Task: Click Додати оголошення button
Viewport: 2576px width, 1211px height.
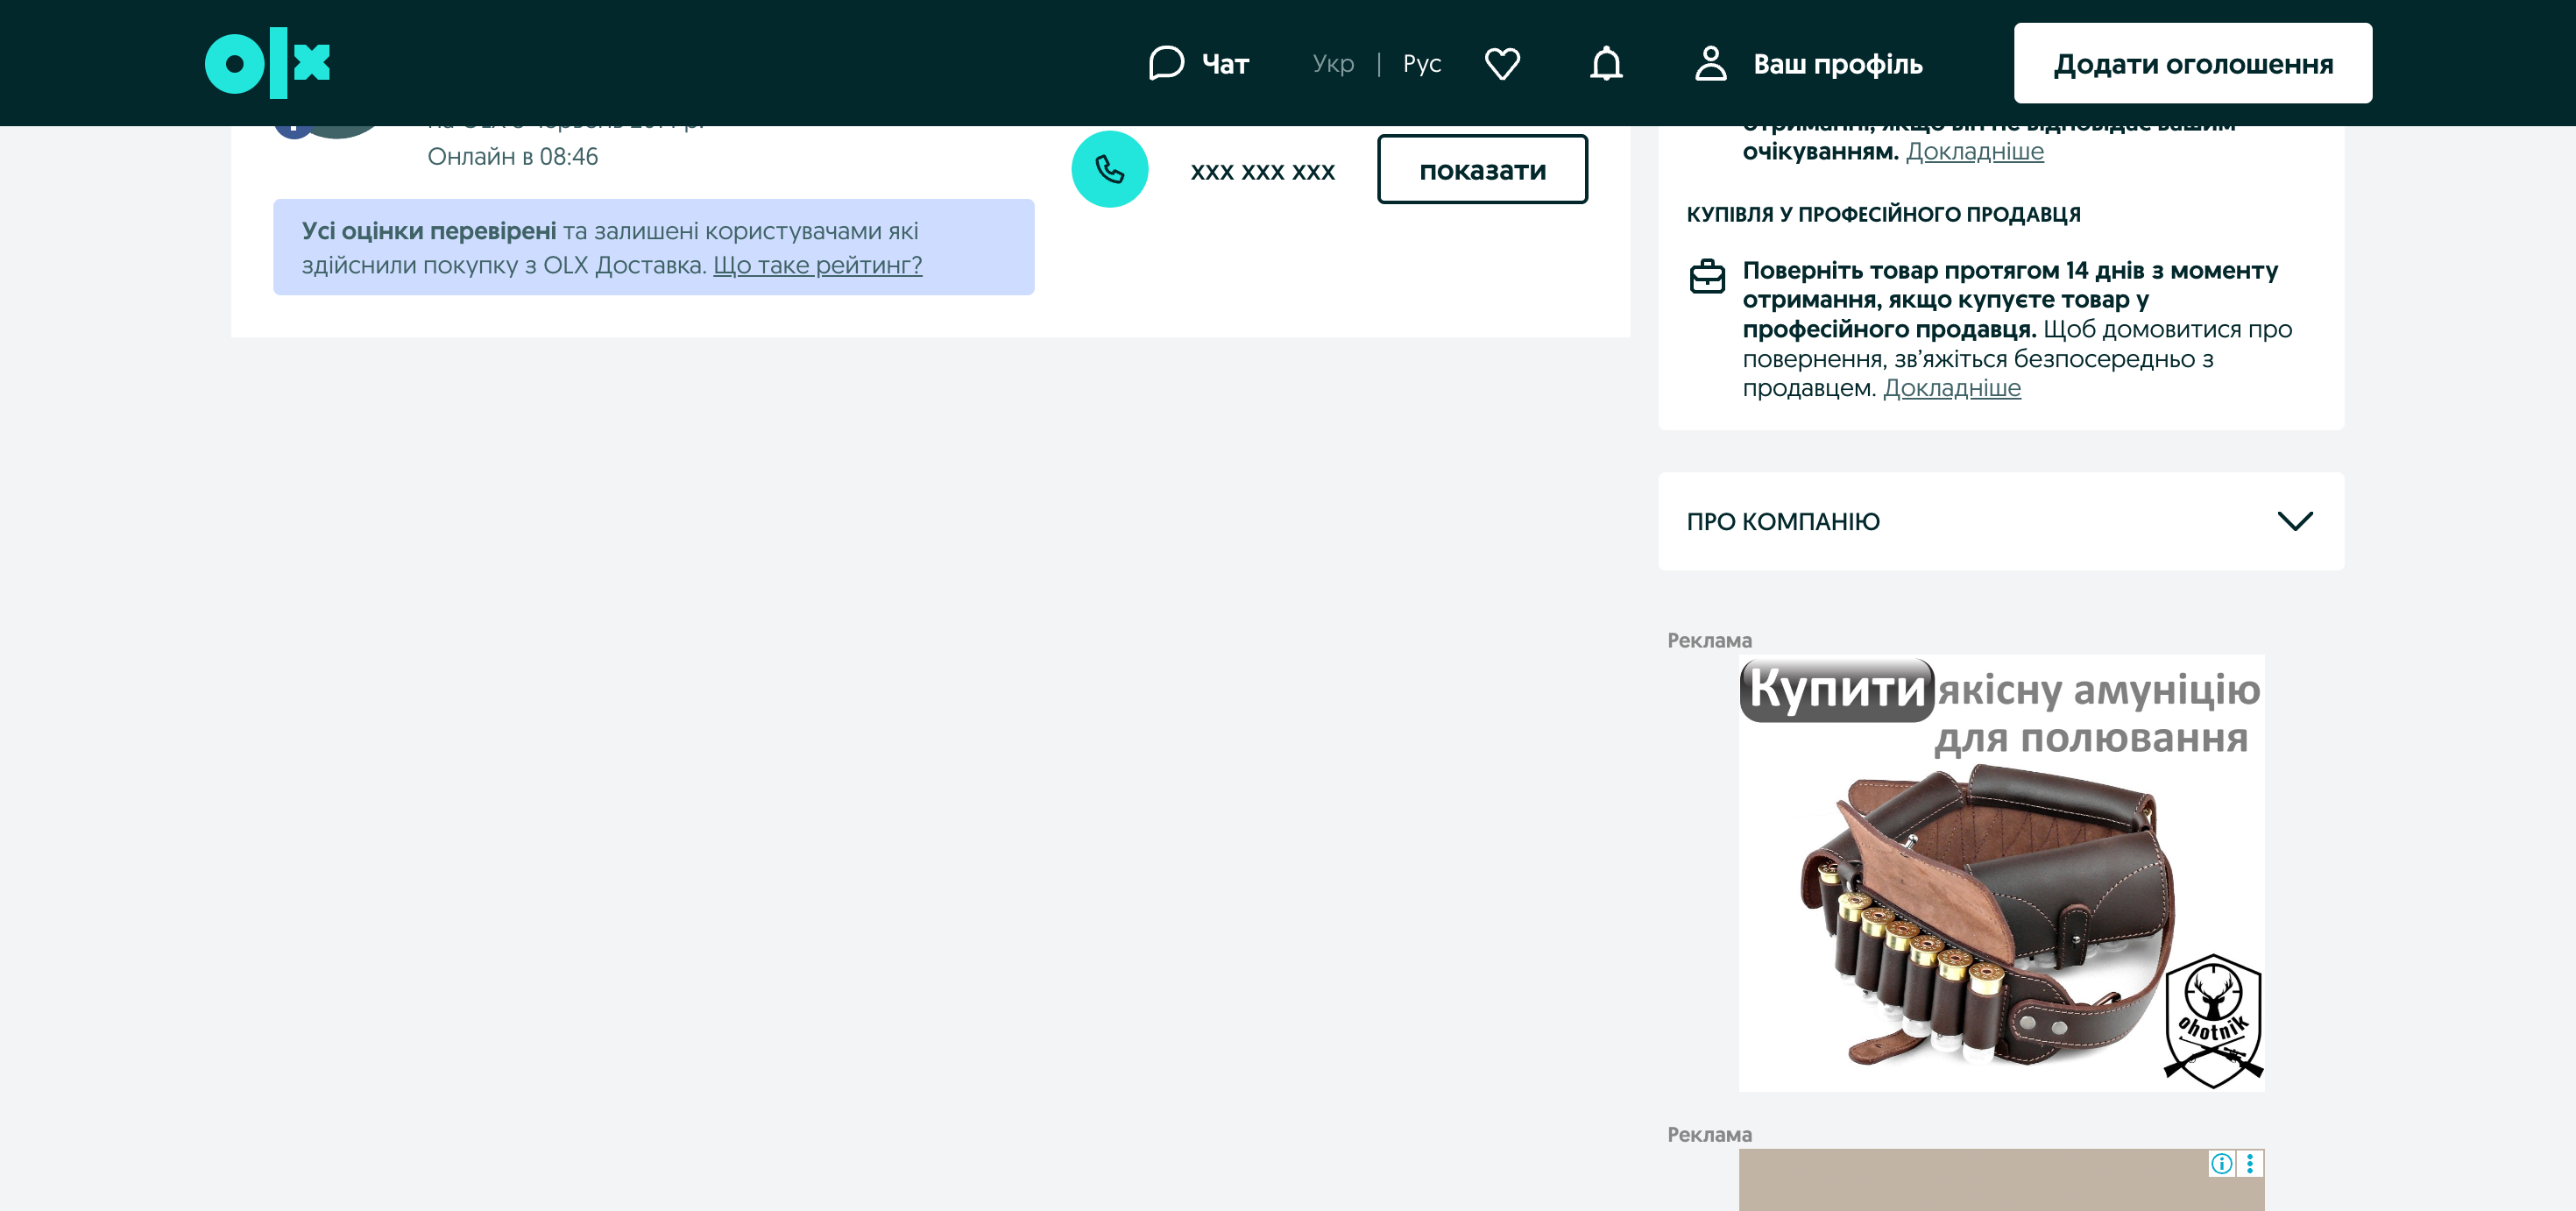Action: click(x=2193, y=63)
